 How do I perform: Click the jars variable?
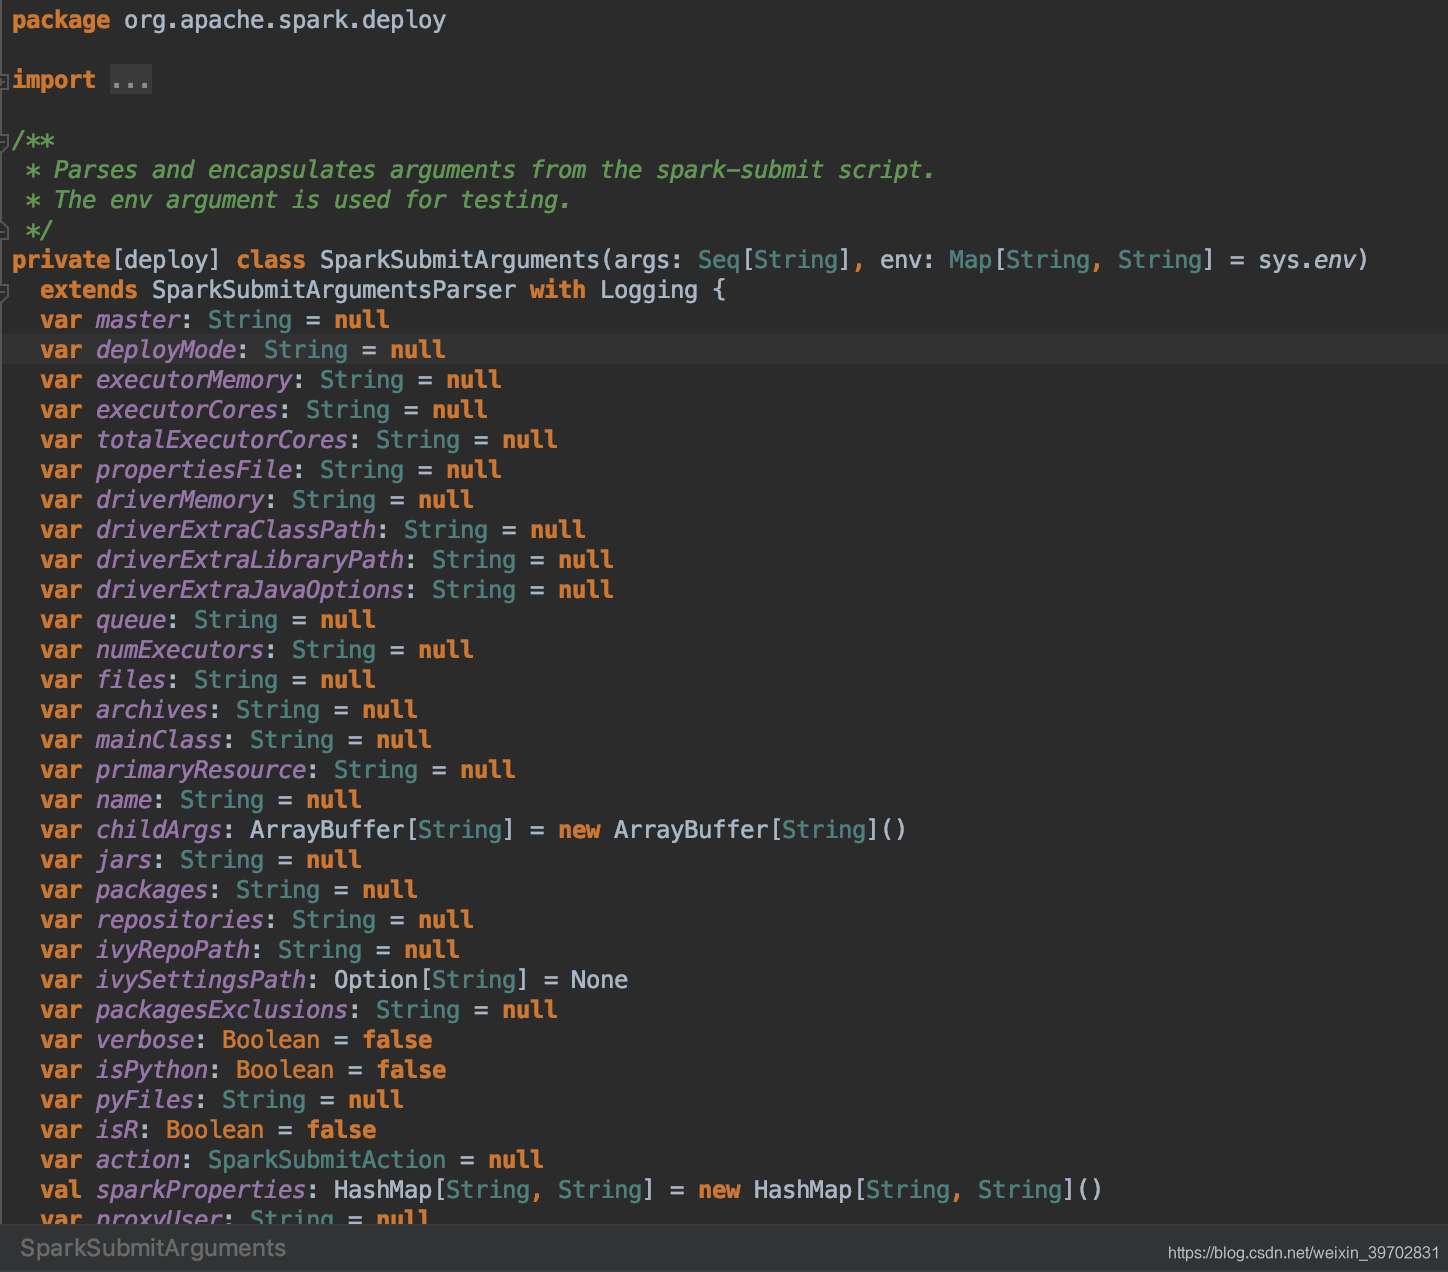point(124,860)
